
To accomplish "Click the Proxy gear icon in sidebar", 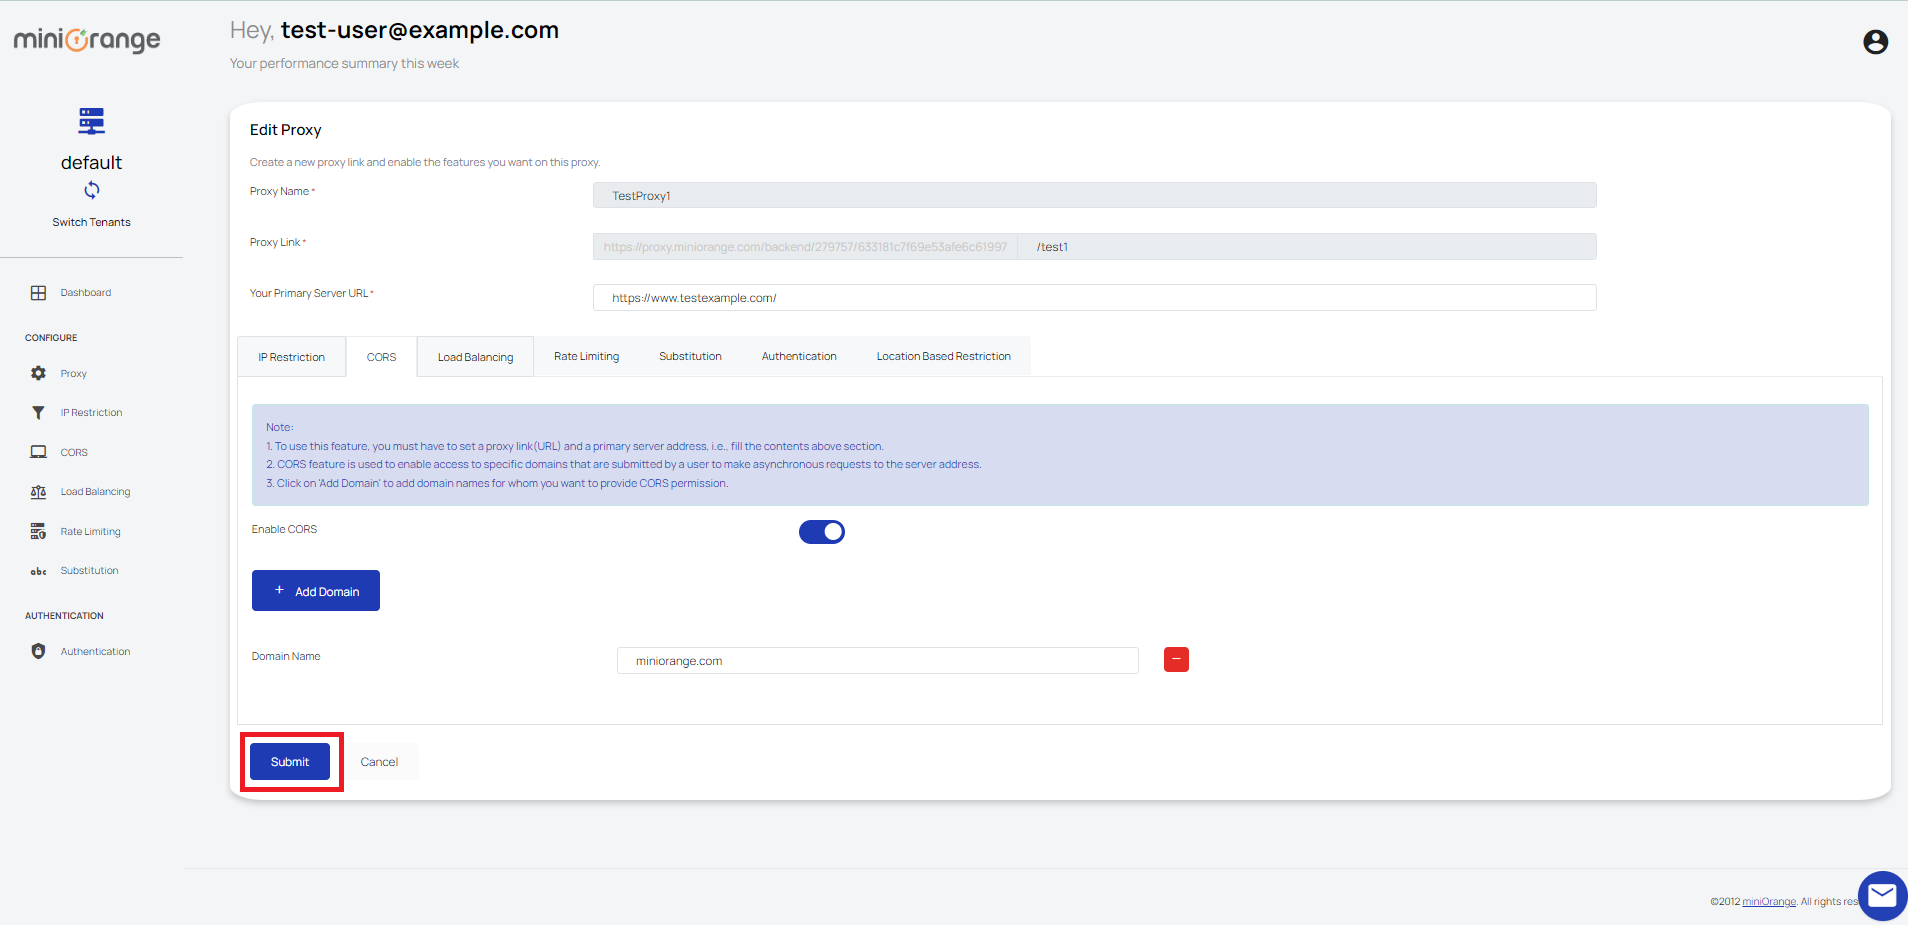I will (x=38, y=373).
